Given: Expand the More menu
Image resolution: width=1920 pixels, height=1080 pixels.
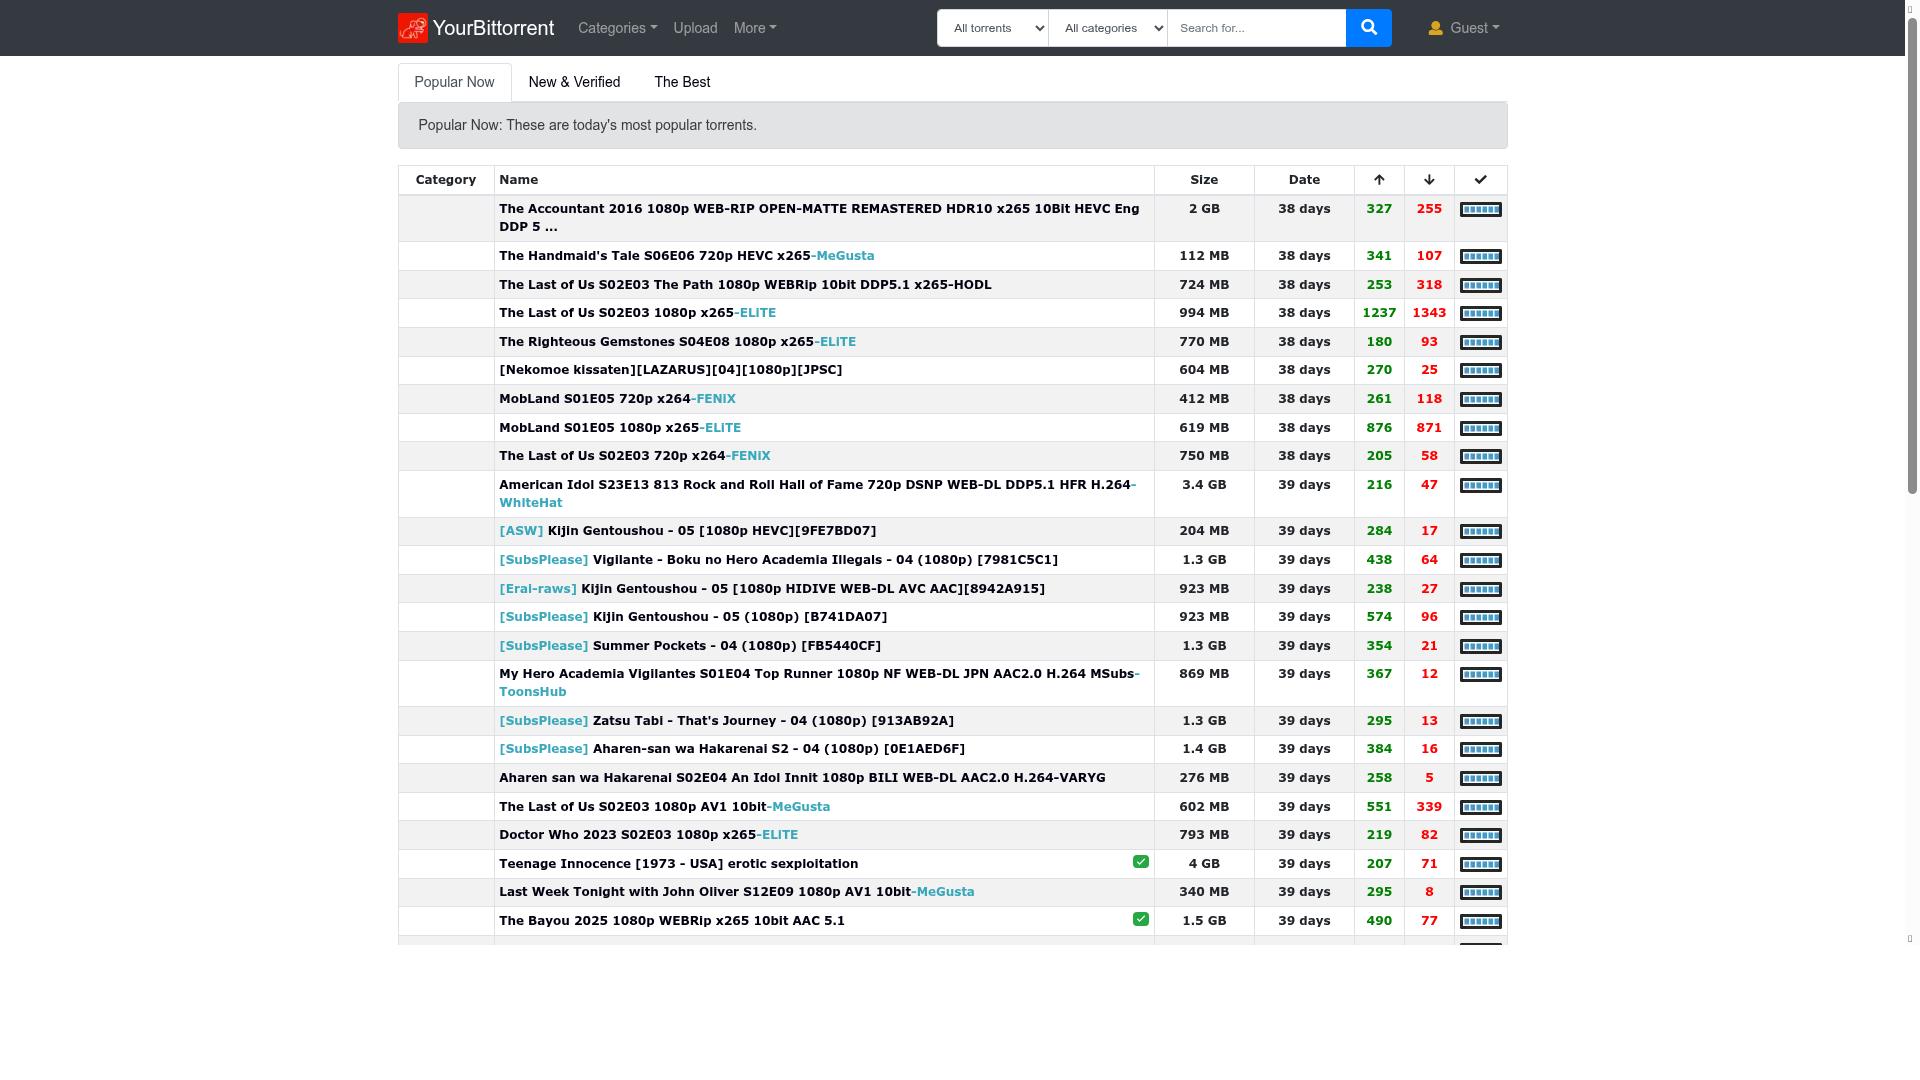Looking at the screenshot, I should pos(754,27).
